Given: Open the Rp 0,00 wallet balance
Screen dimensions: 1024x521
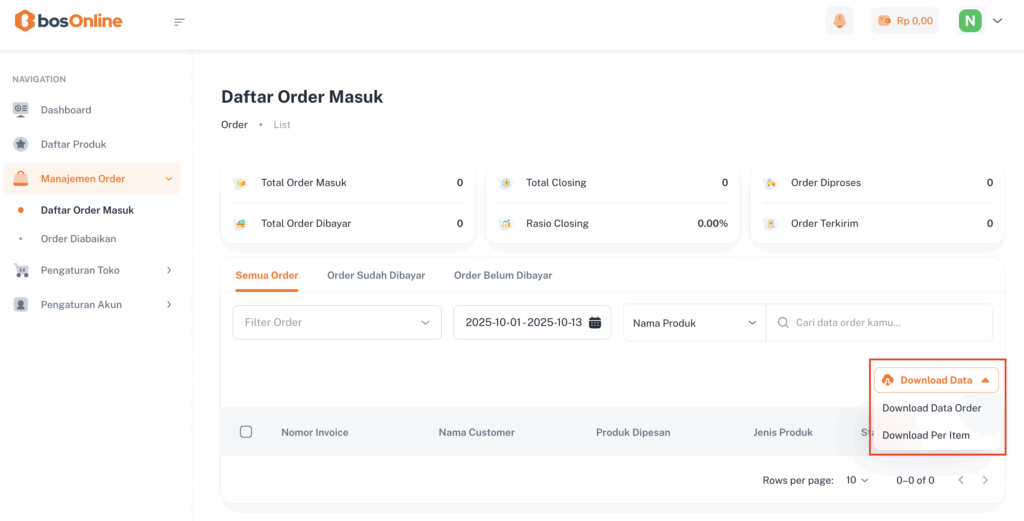Looking at the screenshot, I should [x=905, y=21].
